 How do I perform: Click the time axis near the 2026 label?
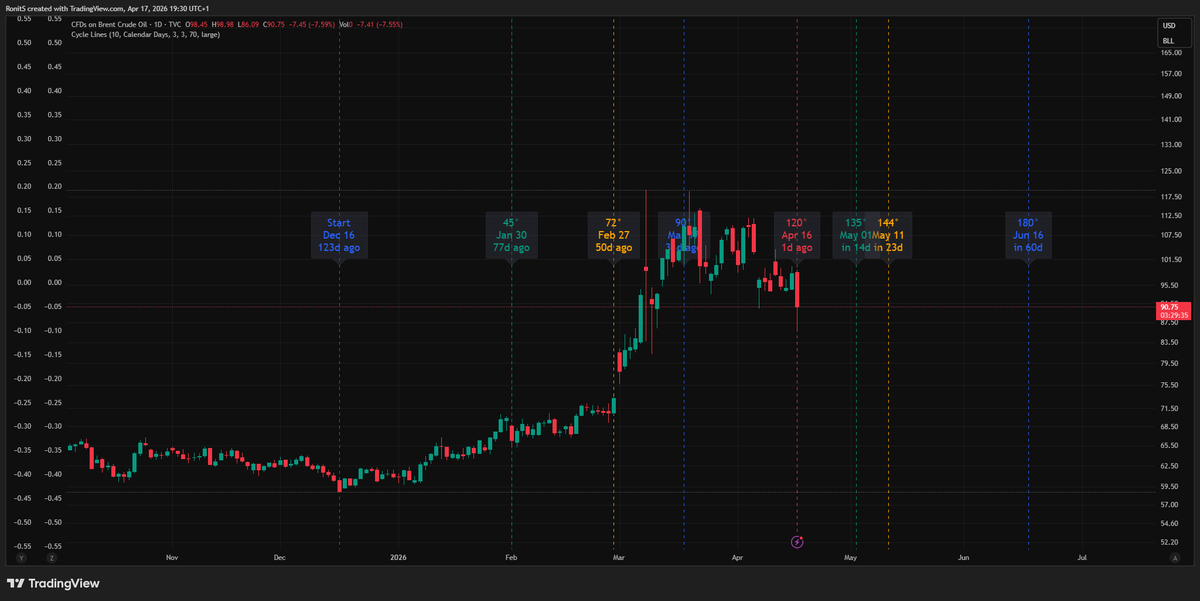pos(399,557)
